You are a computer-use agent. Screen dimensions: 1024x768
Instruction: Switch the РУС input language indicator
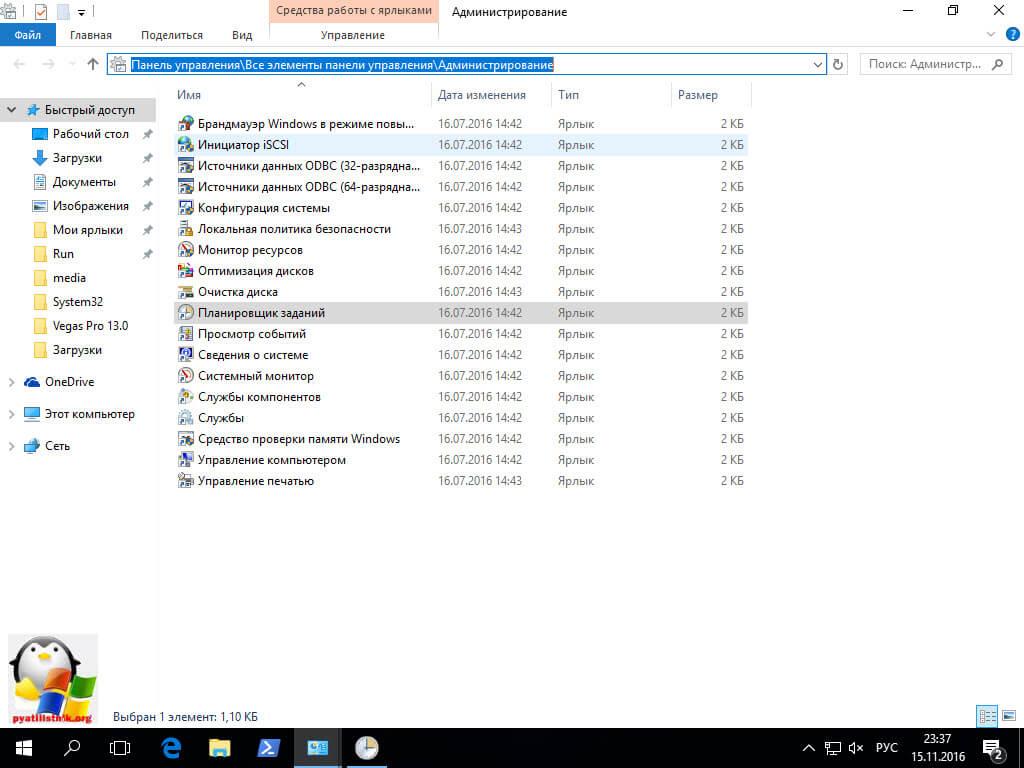click(886, 748)
